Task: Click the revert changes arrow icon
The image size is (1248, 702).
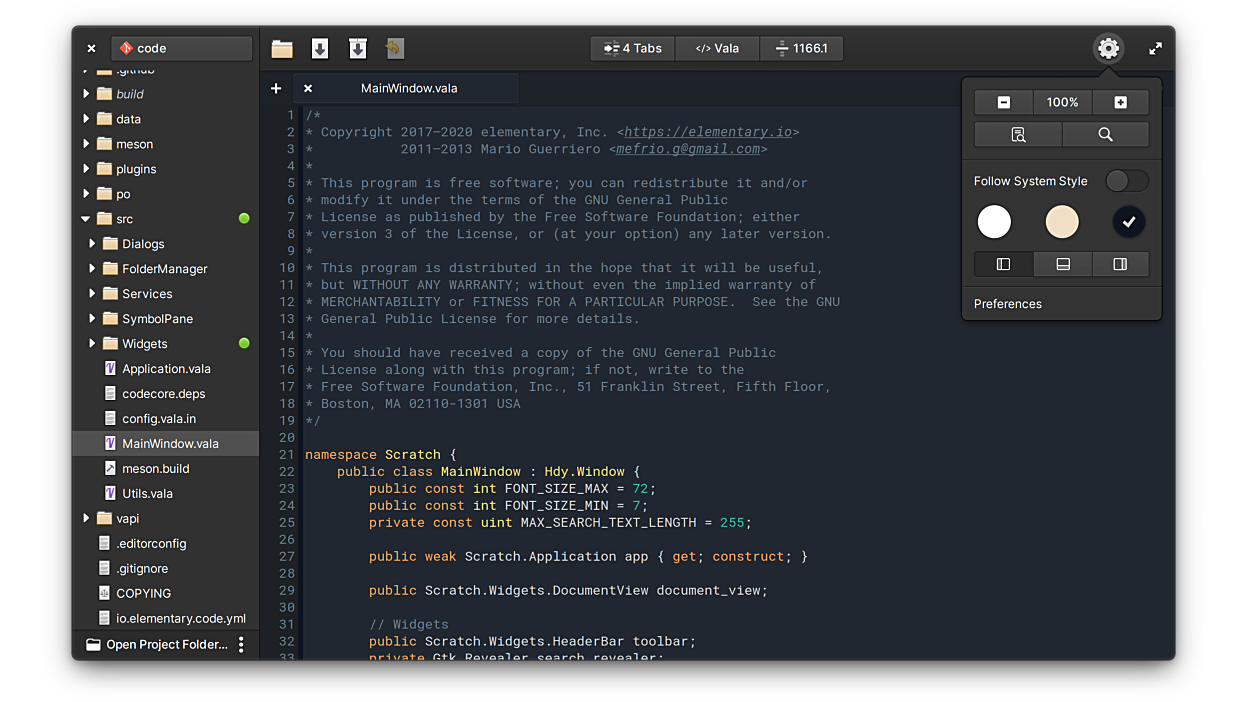Action: click(x=394, y=48)
